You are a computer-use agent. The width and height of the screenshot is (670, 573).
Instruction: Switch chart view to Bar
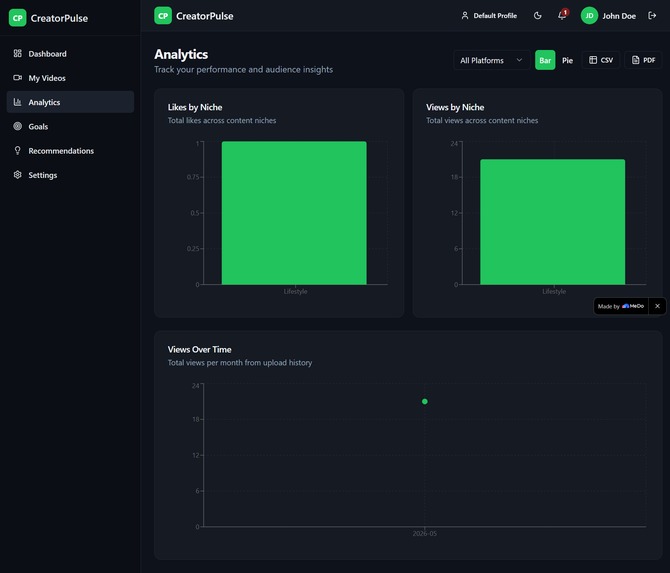click(x=545, y=60)
